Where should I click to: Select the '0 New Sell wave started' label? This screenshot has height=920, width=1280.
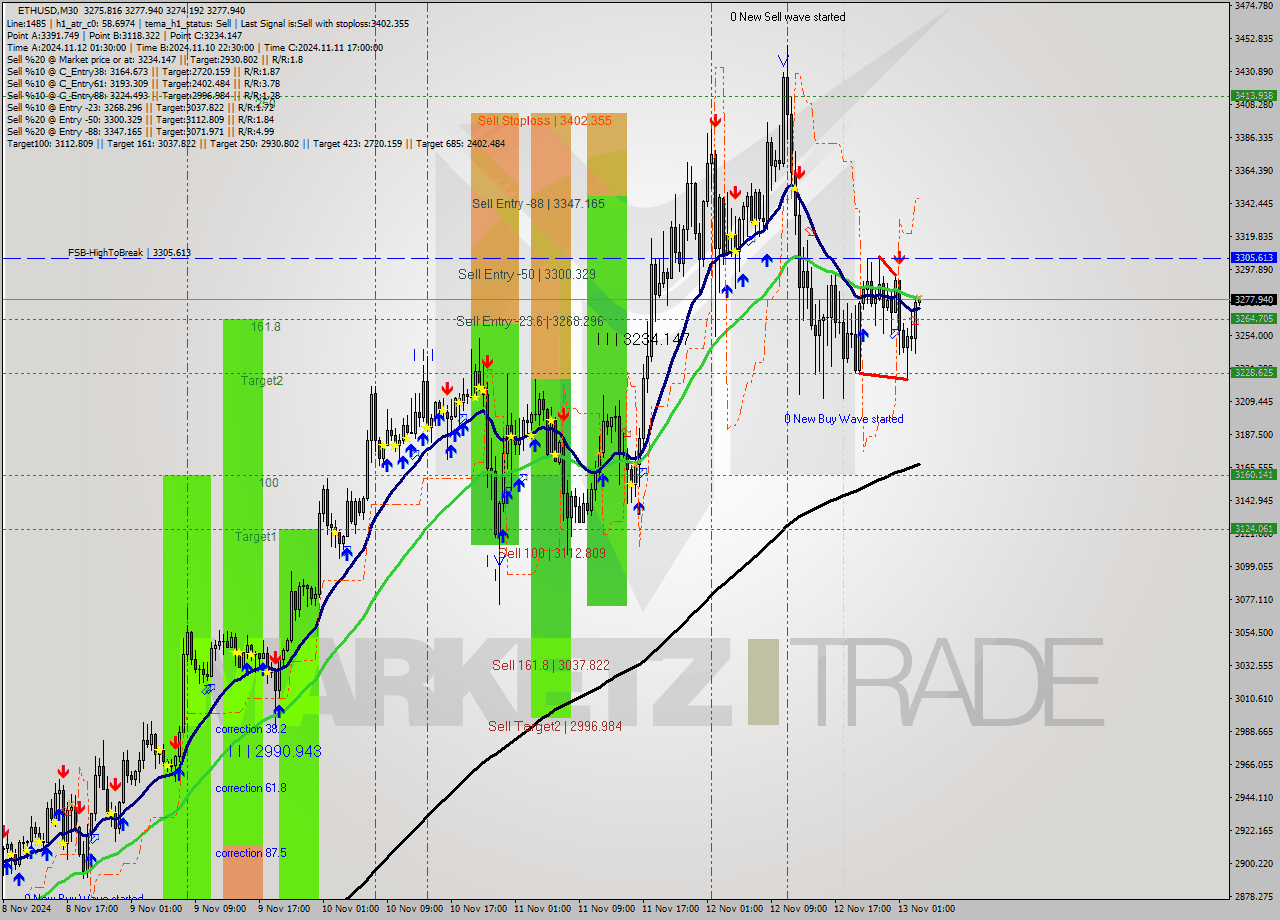pos(787,17)
